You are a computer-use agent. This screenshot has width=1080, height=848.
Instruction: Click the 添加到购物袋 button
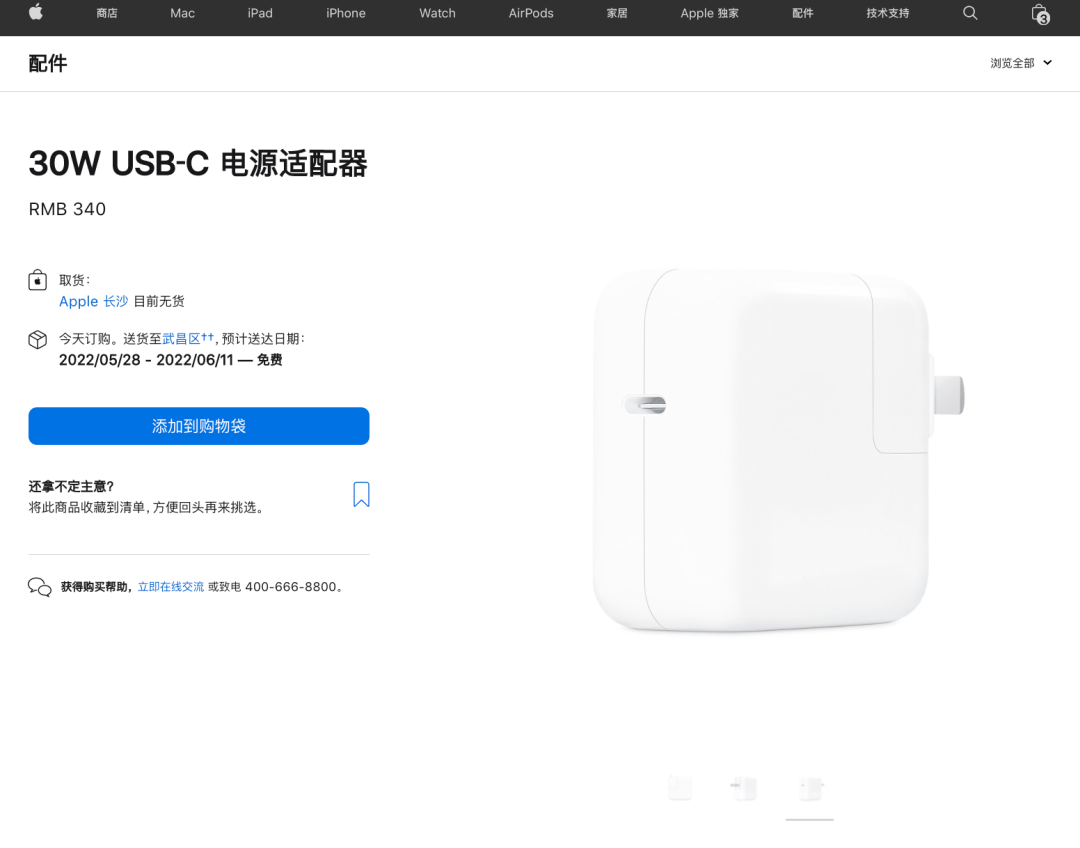tap(198, 426)
